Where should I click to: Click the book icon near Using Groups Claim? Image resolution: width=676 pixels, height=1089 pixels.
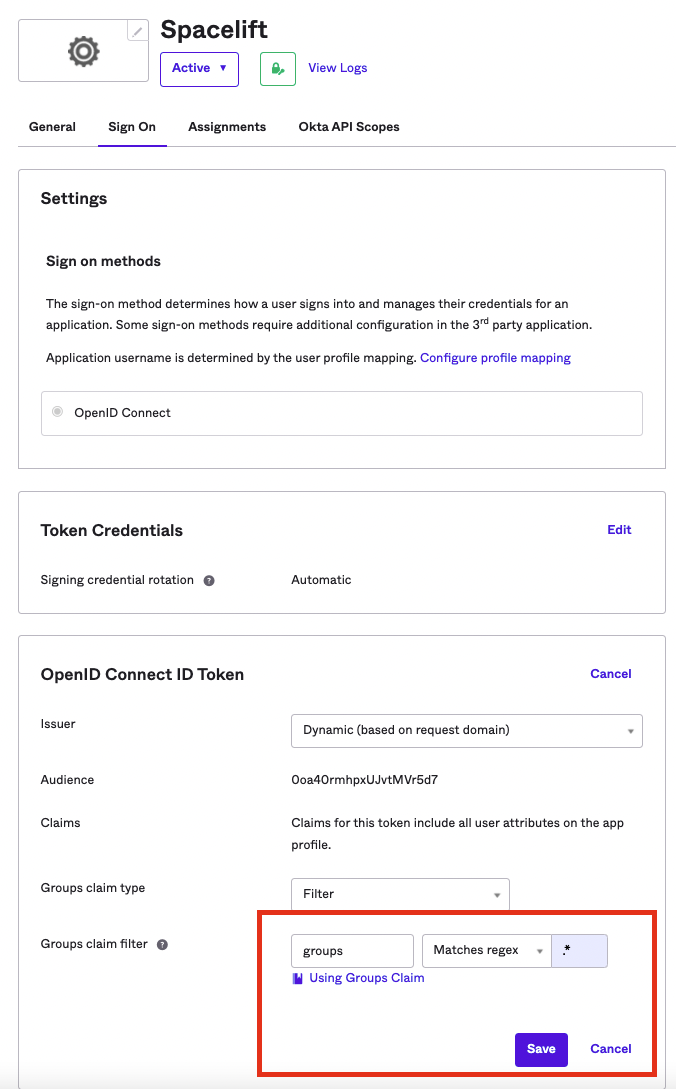(x=297, y=978)
